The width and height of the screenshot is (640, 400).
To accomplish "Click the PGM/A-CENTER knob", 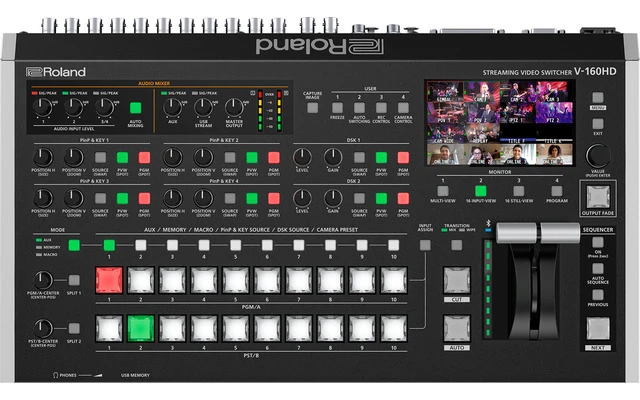I will pos(43,280).
